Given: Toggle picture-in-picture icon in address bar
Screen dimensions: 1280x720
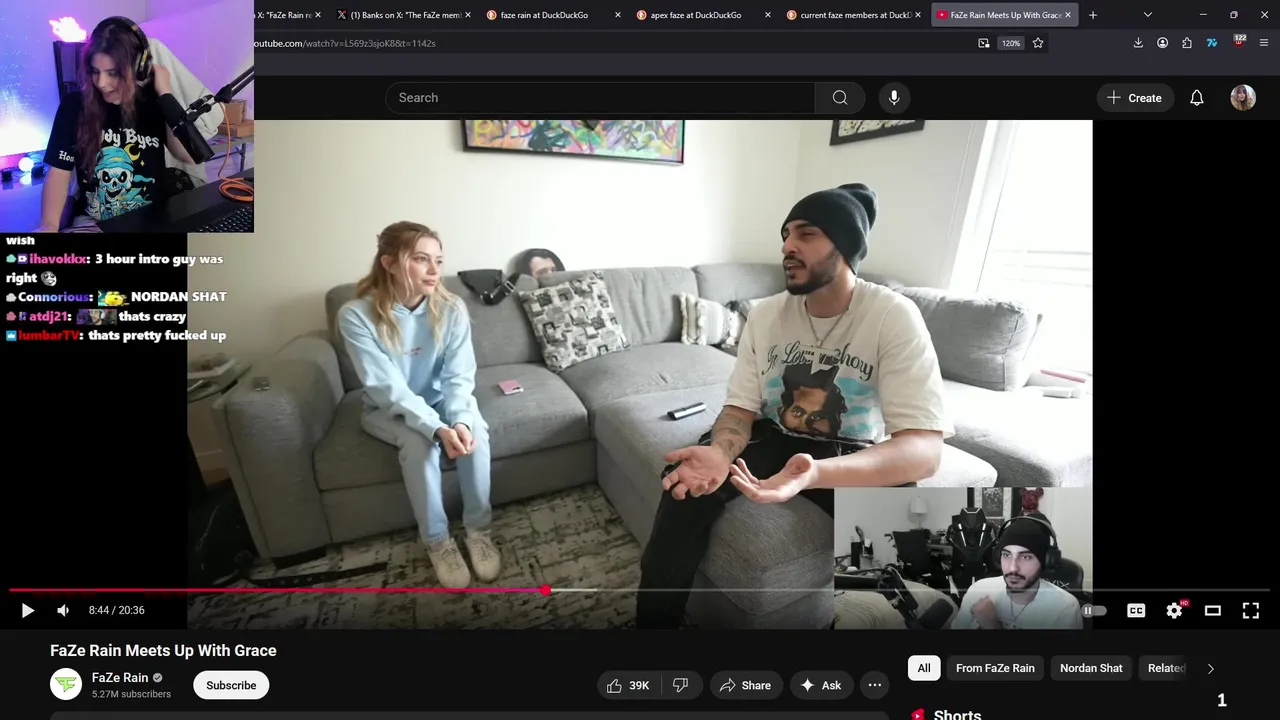Looking at the screenshot, I should pyautogui.click(x=984, y=43).
